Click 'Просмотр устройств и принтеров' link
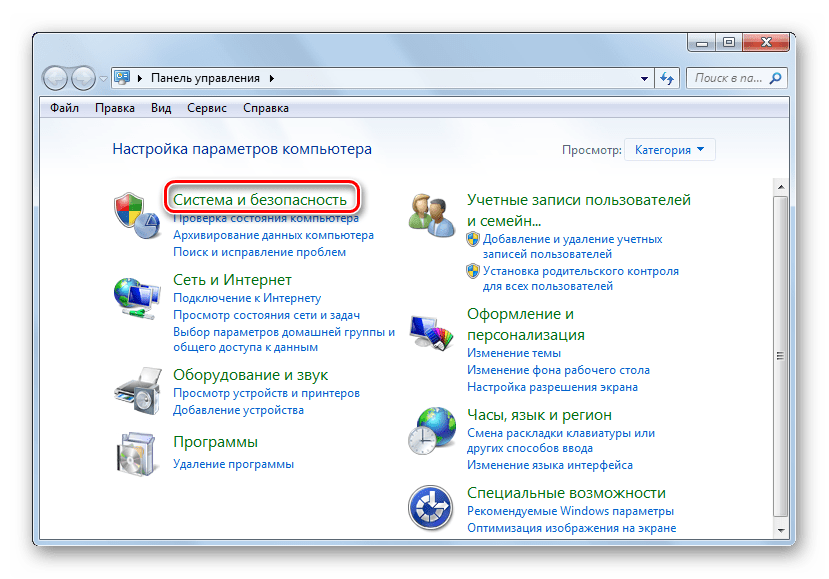The height and width of the screenshot is (579, 829). click(266, 393)
